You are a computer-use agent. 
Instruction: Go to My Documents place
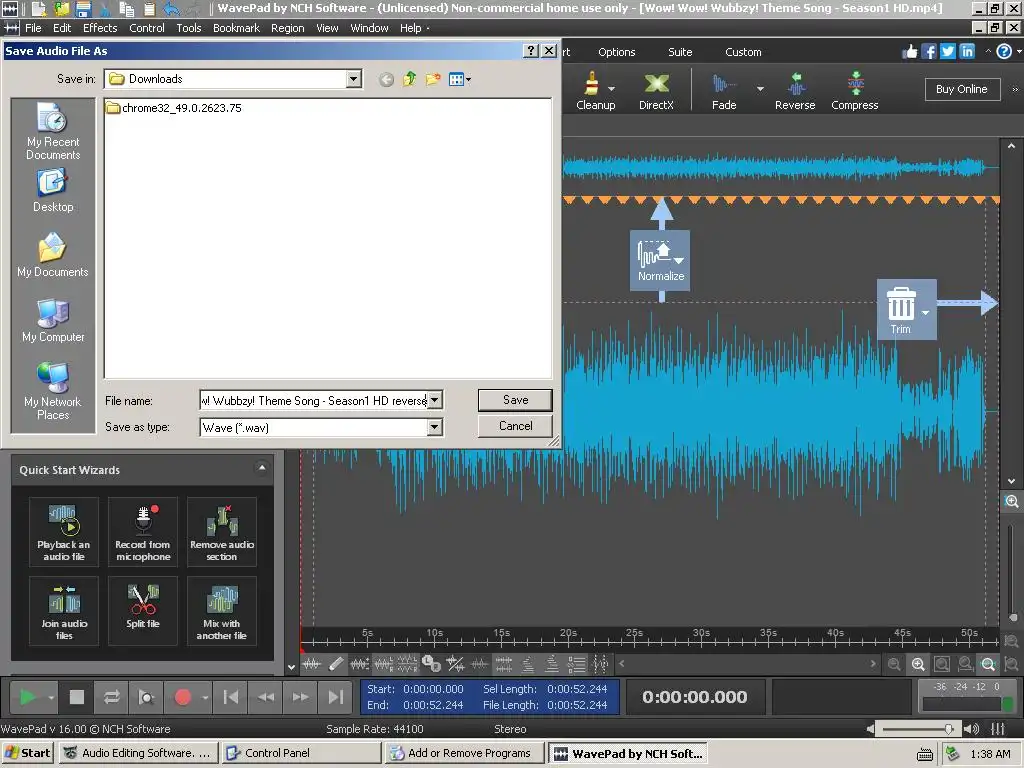click(x=53, y=255)
